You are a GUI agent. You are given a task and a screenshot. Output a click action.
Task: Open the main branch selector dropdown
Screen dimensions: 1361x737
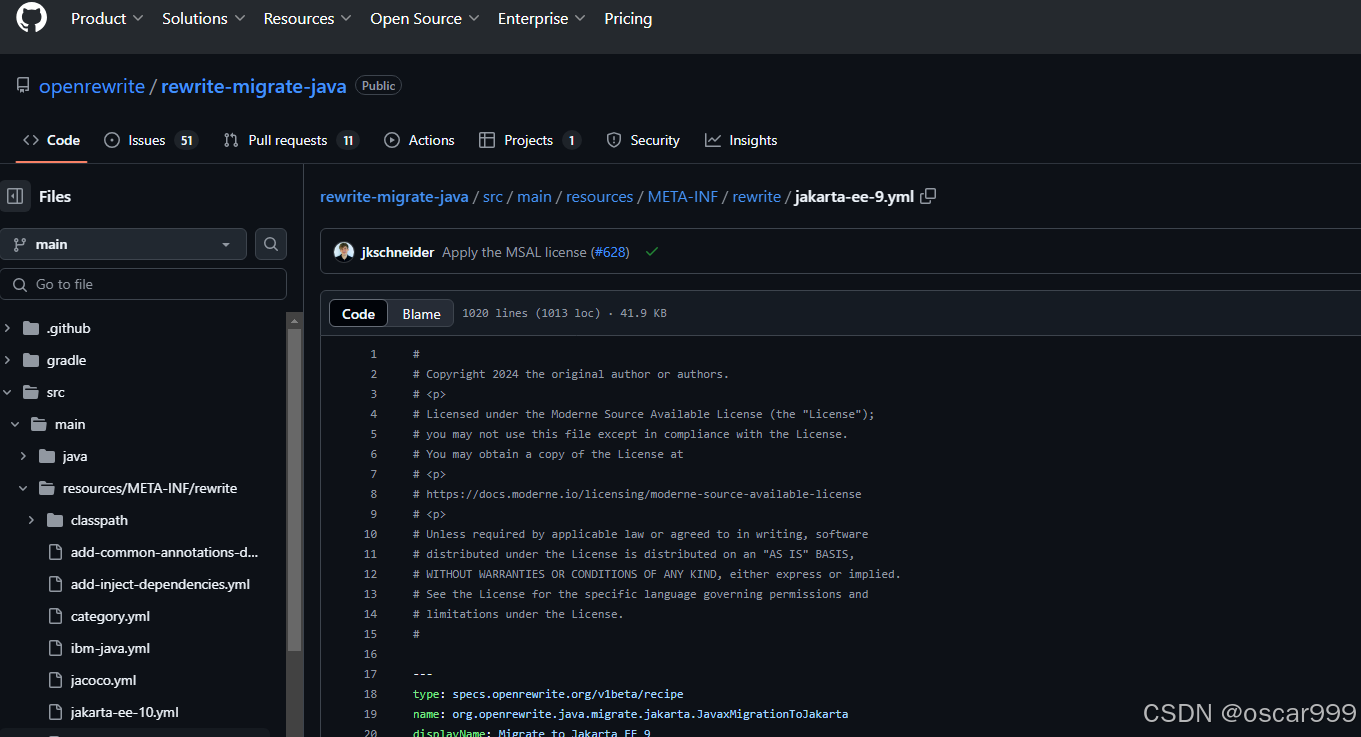(123, 244)
